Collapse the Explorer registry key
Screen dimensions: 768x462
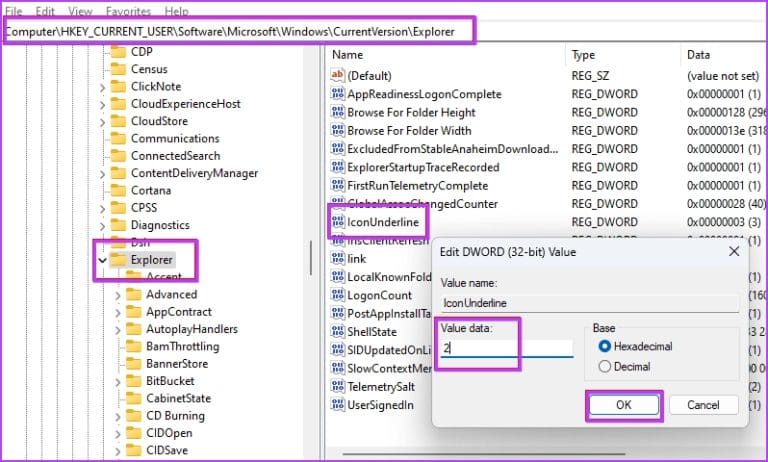[102, 260]
